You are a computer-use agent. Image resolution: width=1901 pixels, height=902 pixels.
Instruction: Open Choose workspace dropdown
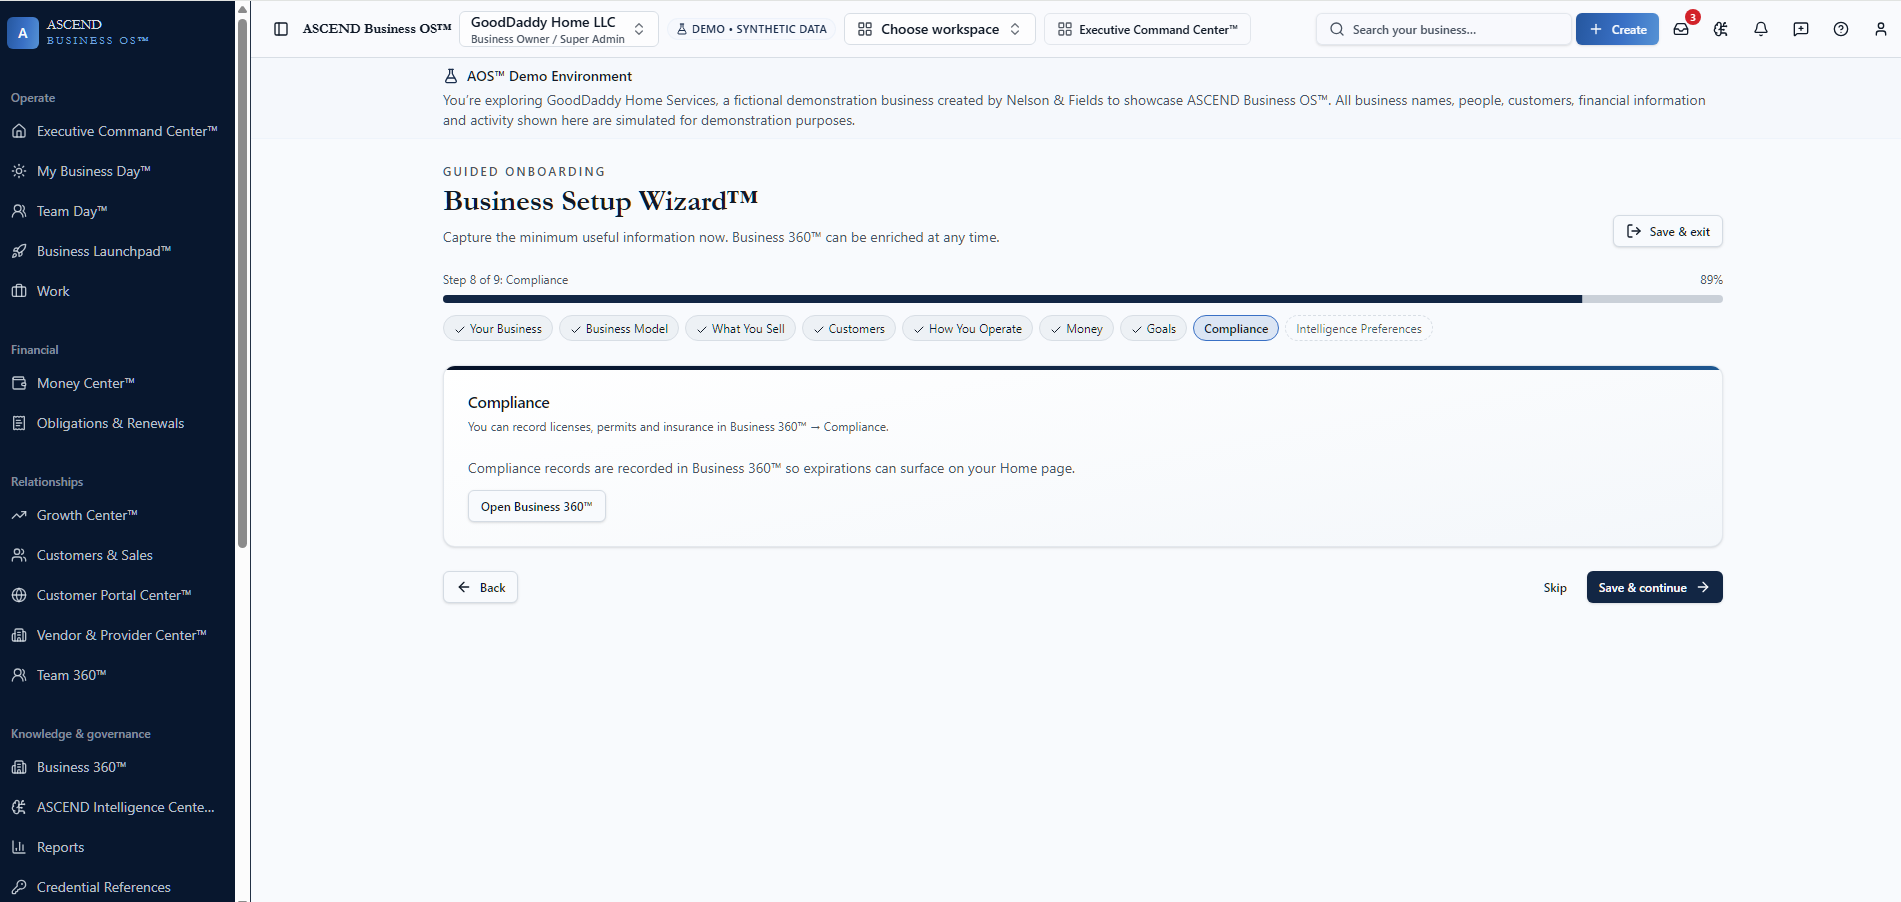point(939,29)
